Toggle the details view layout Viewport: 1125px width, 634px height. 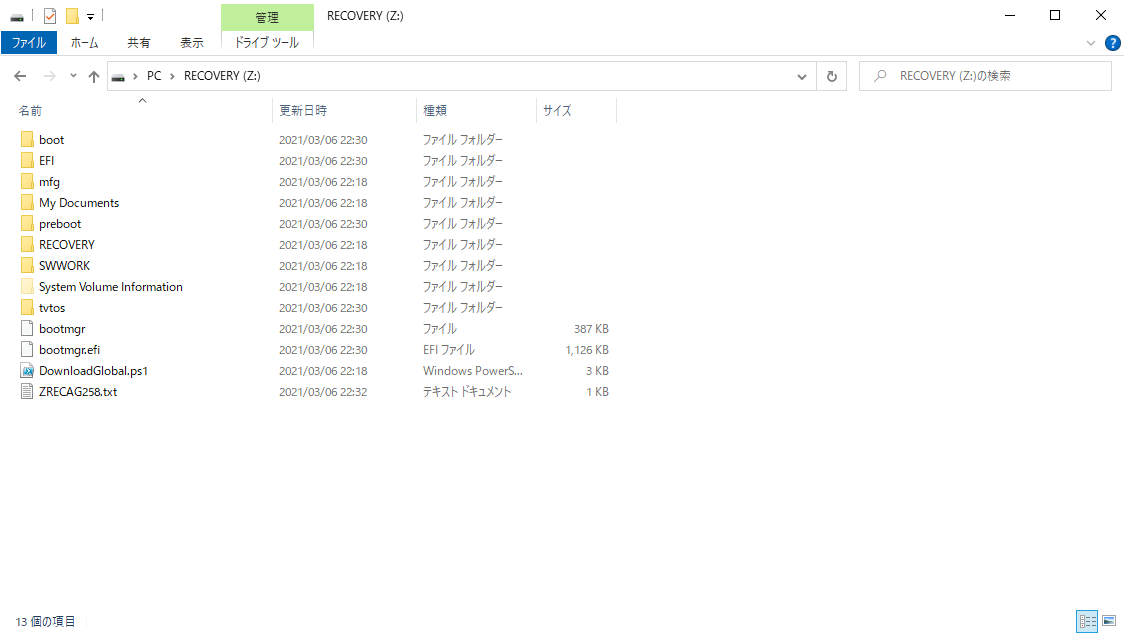(x=1086, y=621)
